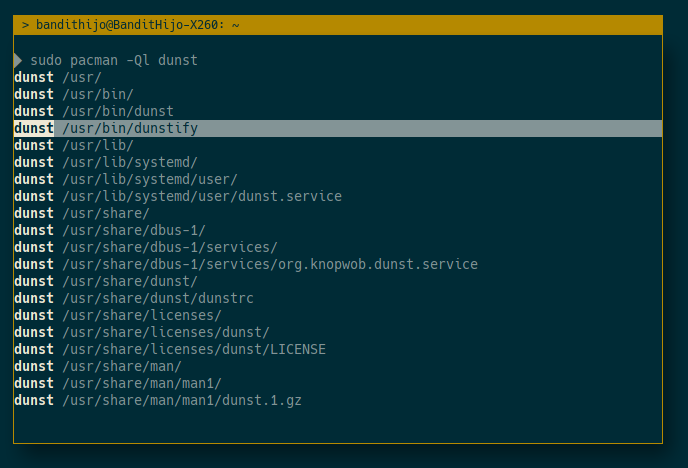Click the /usr/share/licenses/ directory line
This screenshot has width=688, height=468.
point(141,315)
